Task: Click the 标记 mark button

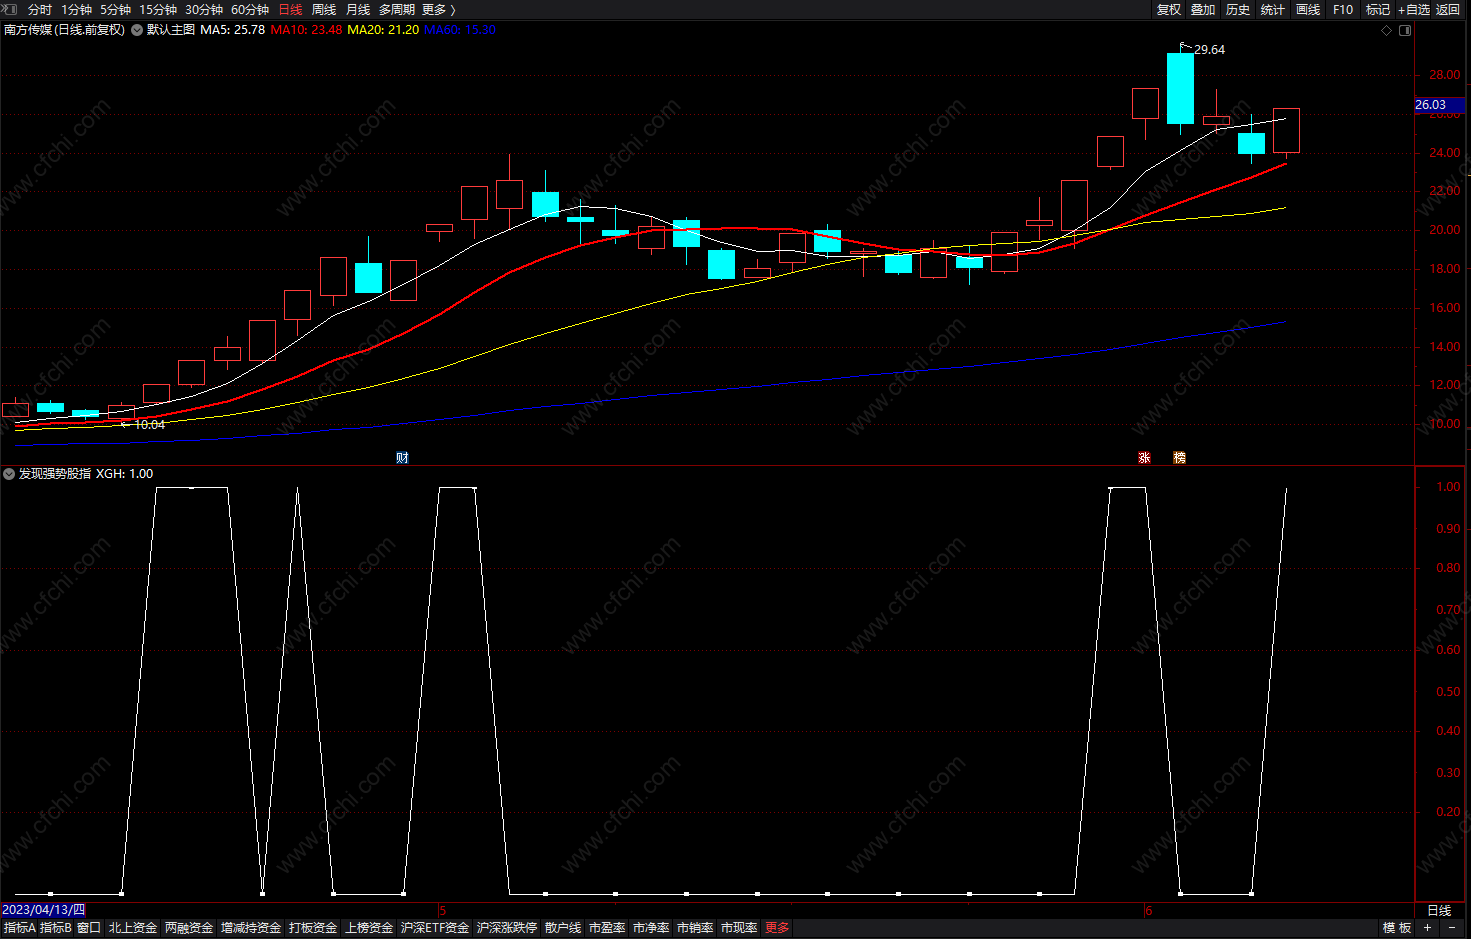Action: [1378, 10]
